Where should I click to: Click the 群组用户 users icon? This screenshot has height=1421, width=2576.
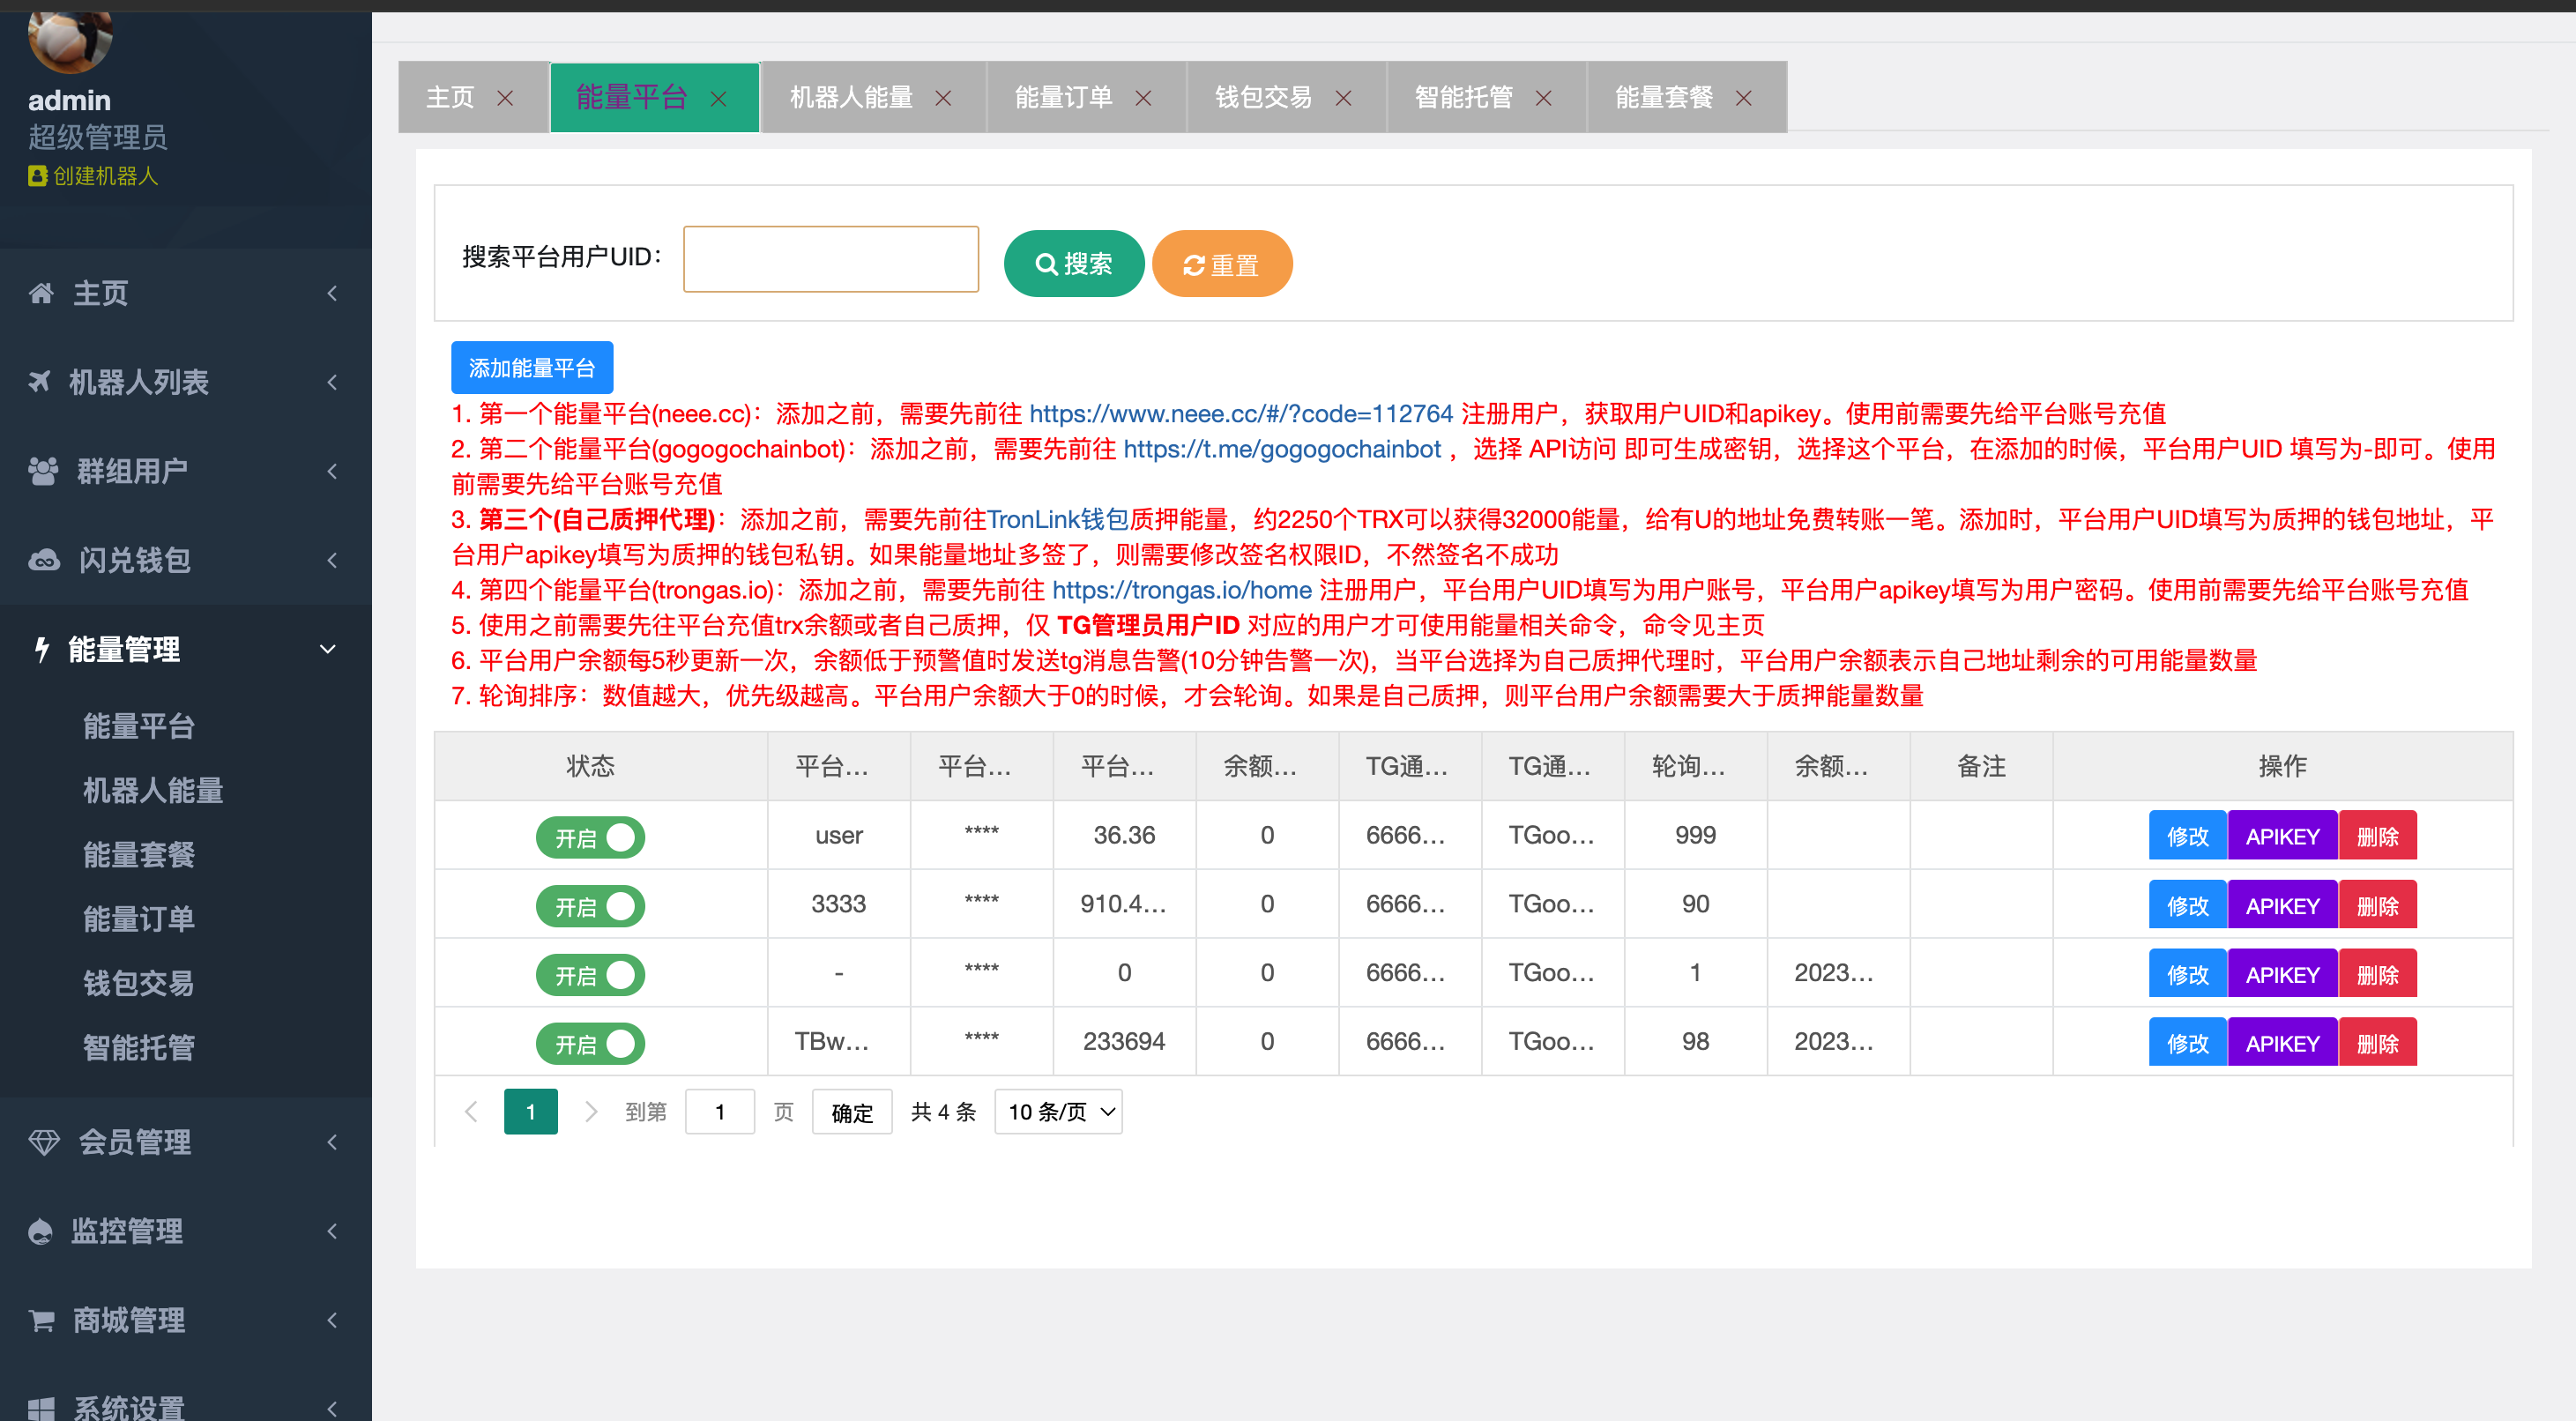tap(41, 471)
